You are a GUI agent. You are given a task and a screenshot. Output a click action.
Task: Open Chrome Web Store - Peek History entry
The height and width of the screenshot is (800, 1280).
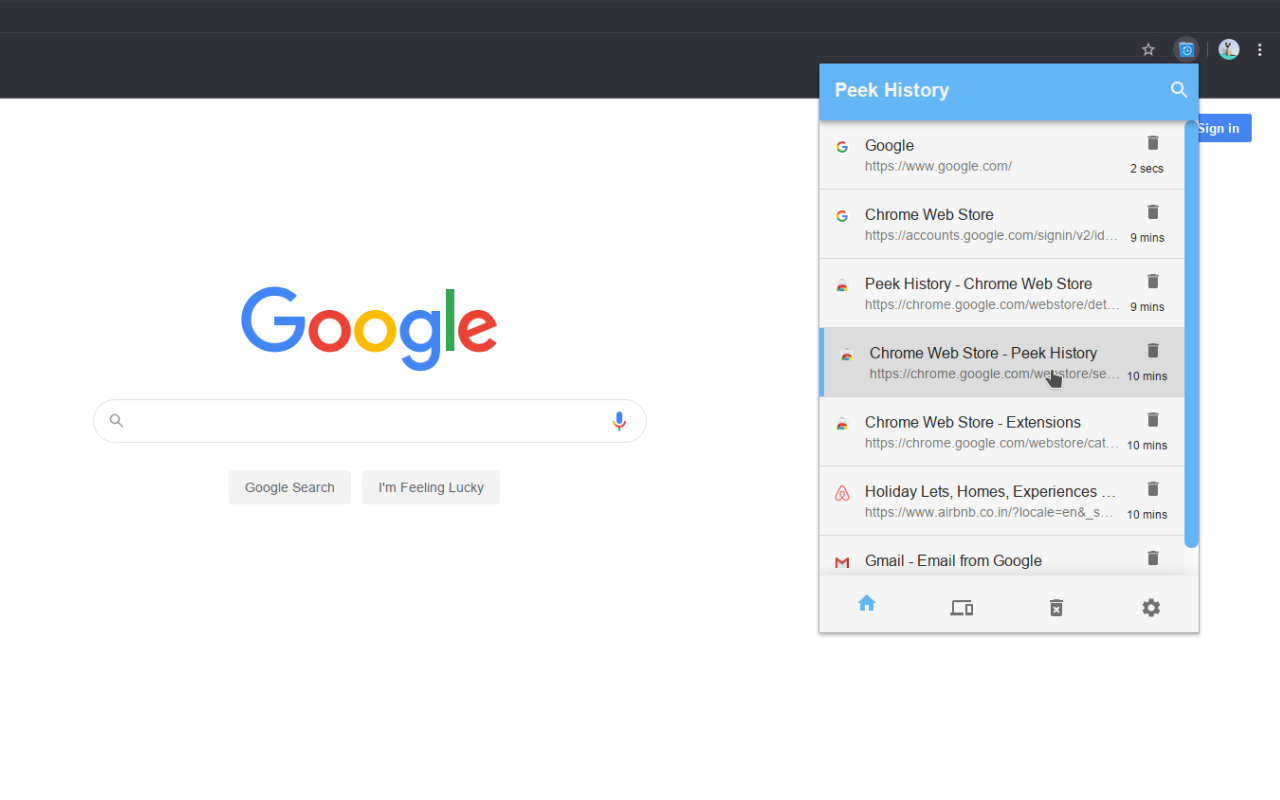pos(1002,362)
